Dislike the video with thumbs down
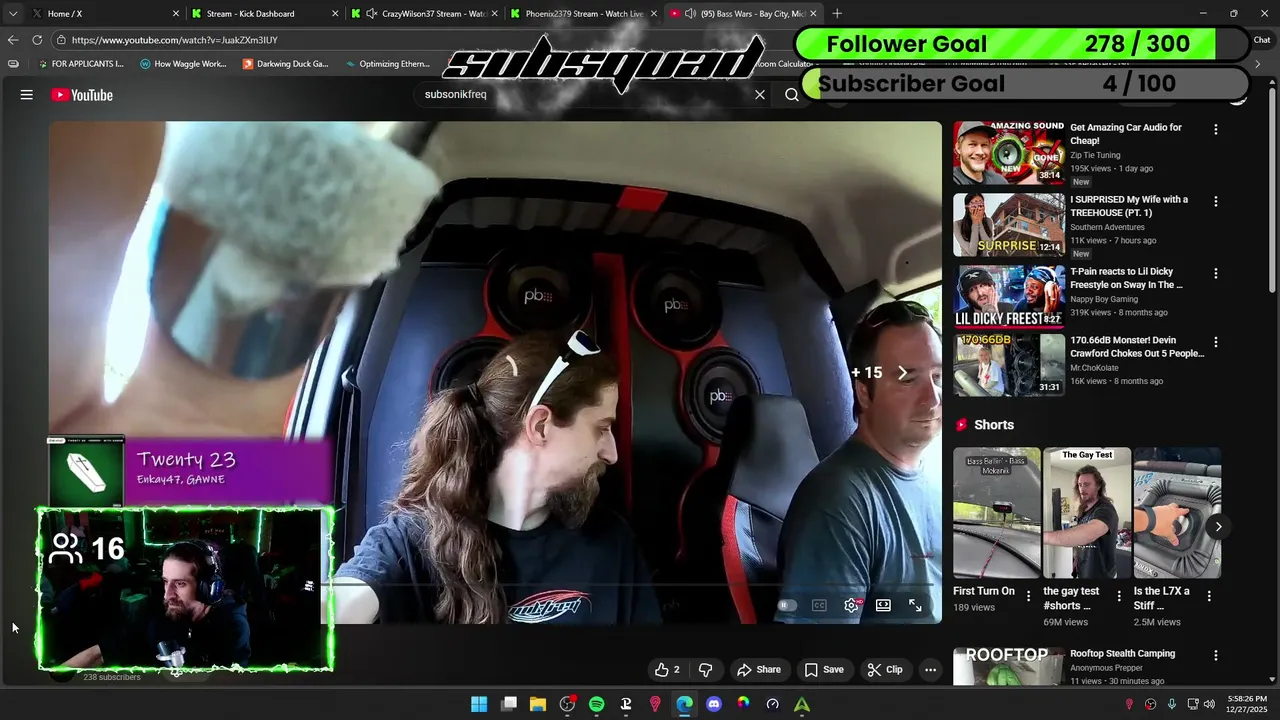Viewport: 1280px width, 720px height. 705,670
